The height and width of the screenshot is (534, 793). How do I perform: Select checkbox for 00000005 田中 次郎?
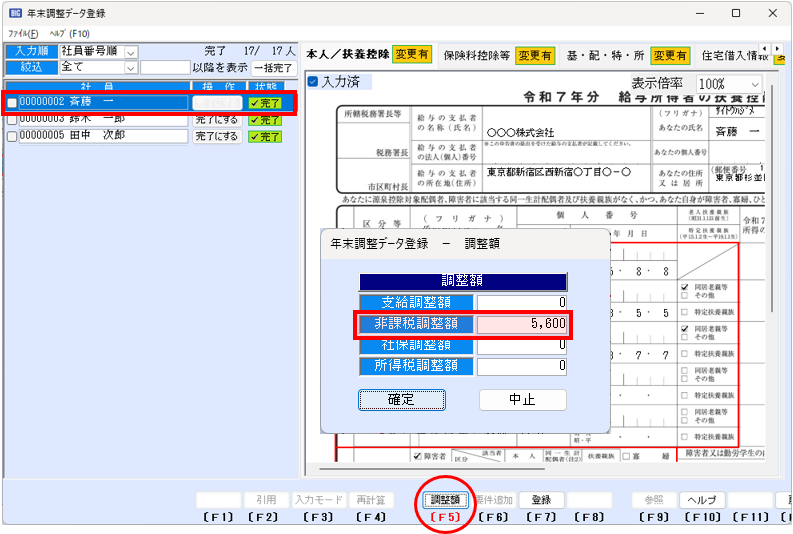[12, 136]
